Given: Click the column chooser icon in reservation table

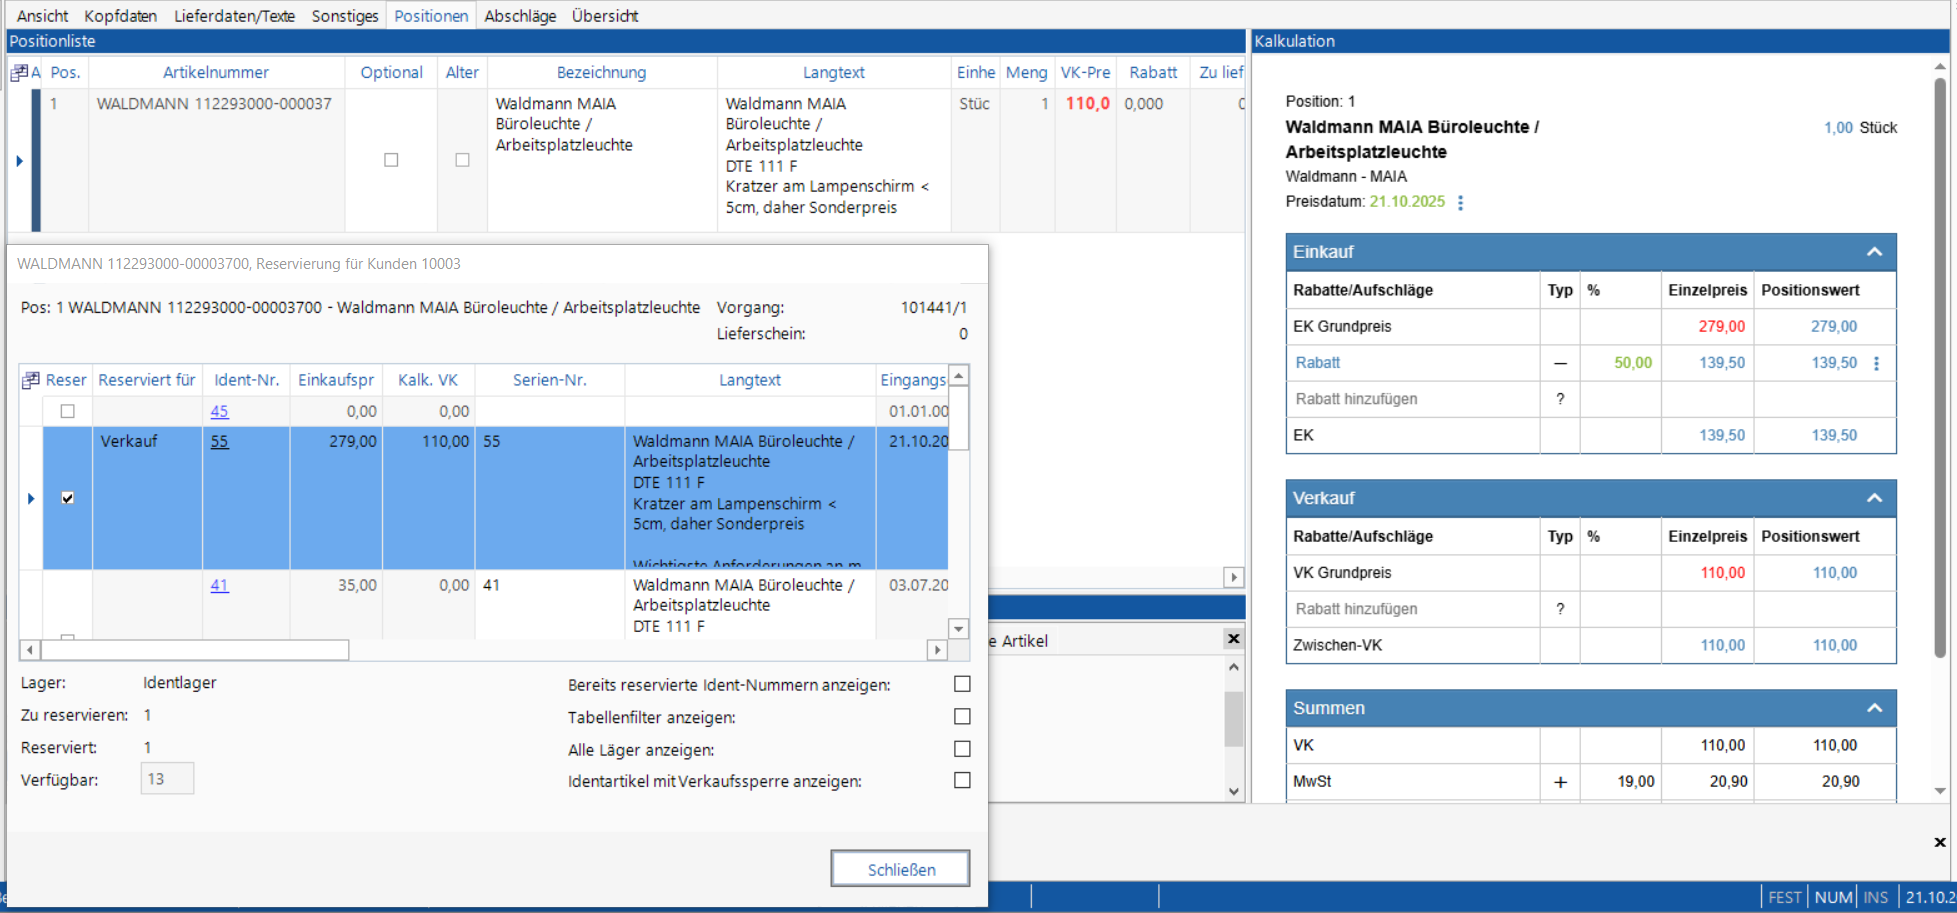Looking at the screenshot, I should click(31, 380).
